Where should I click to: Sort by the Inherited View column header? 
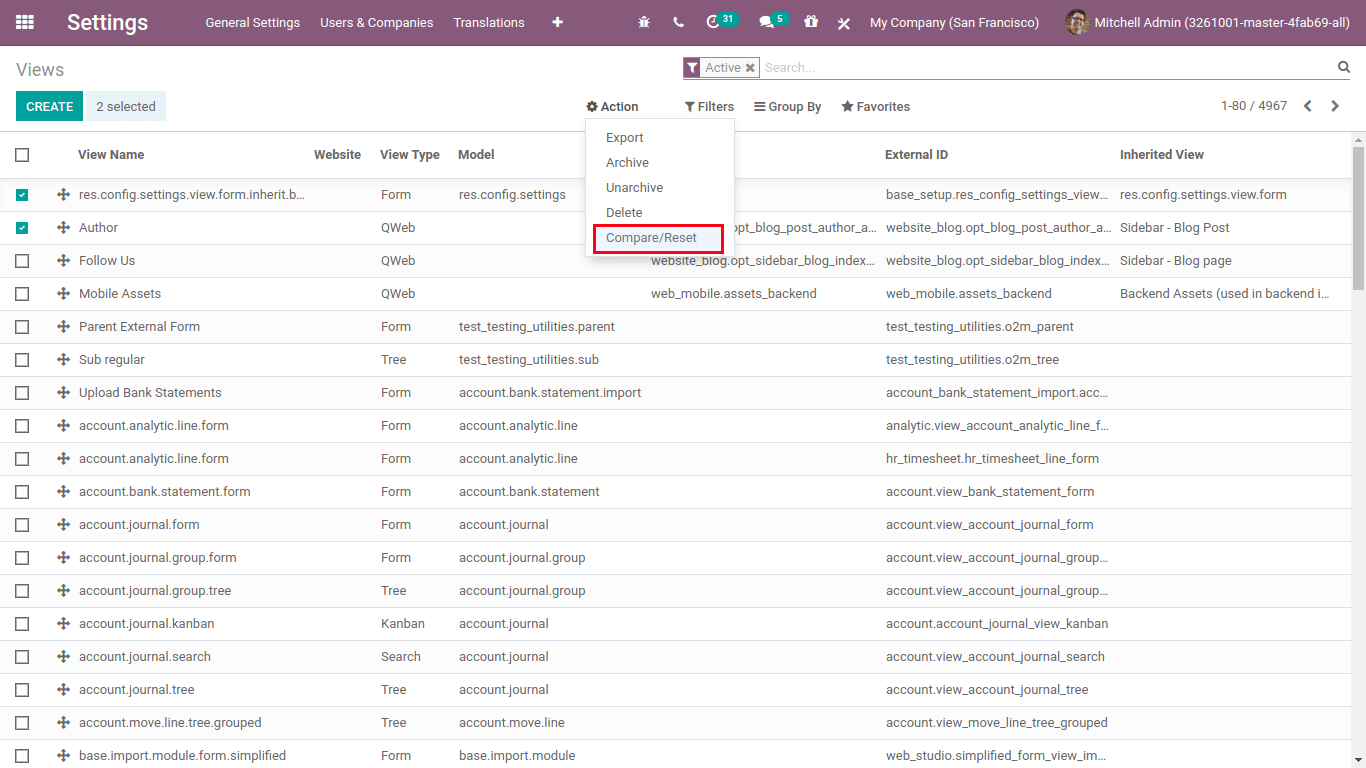[x=1162, y=155]
